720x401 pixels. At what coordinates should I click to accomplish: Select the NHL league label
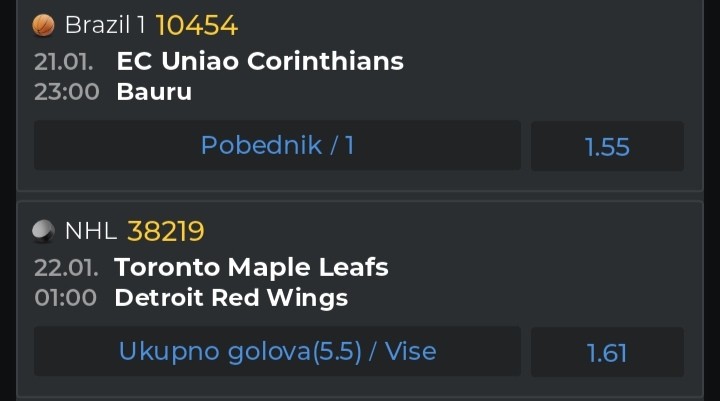point(91,232)
